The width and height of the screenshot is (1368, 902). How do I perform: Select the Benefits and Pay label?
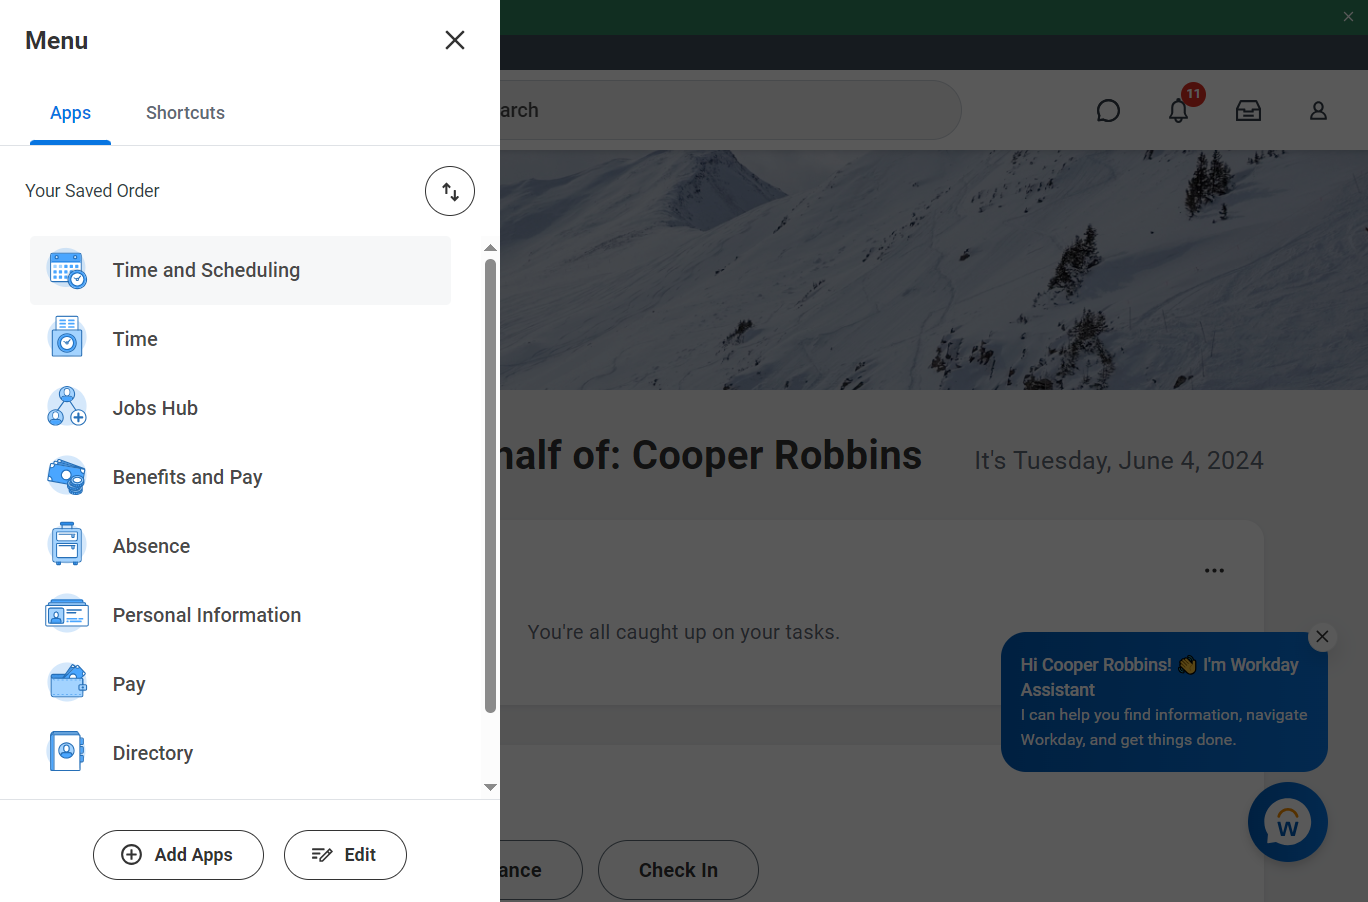click(x=187, y=477)
